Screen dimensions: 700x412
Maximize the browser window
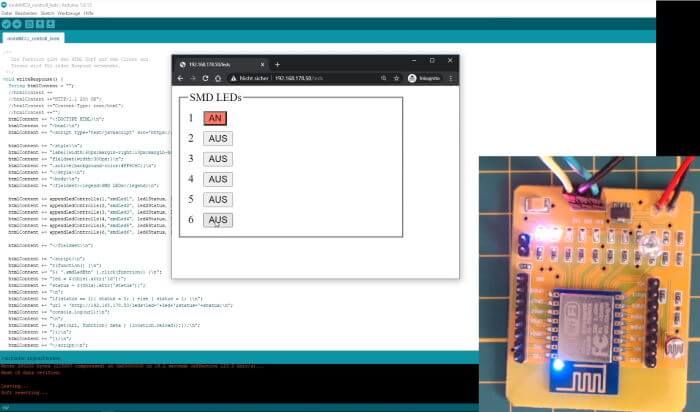432,60
